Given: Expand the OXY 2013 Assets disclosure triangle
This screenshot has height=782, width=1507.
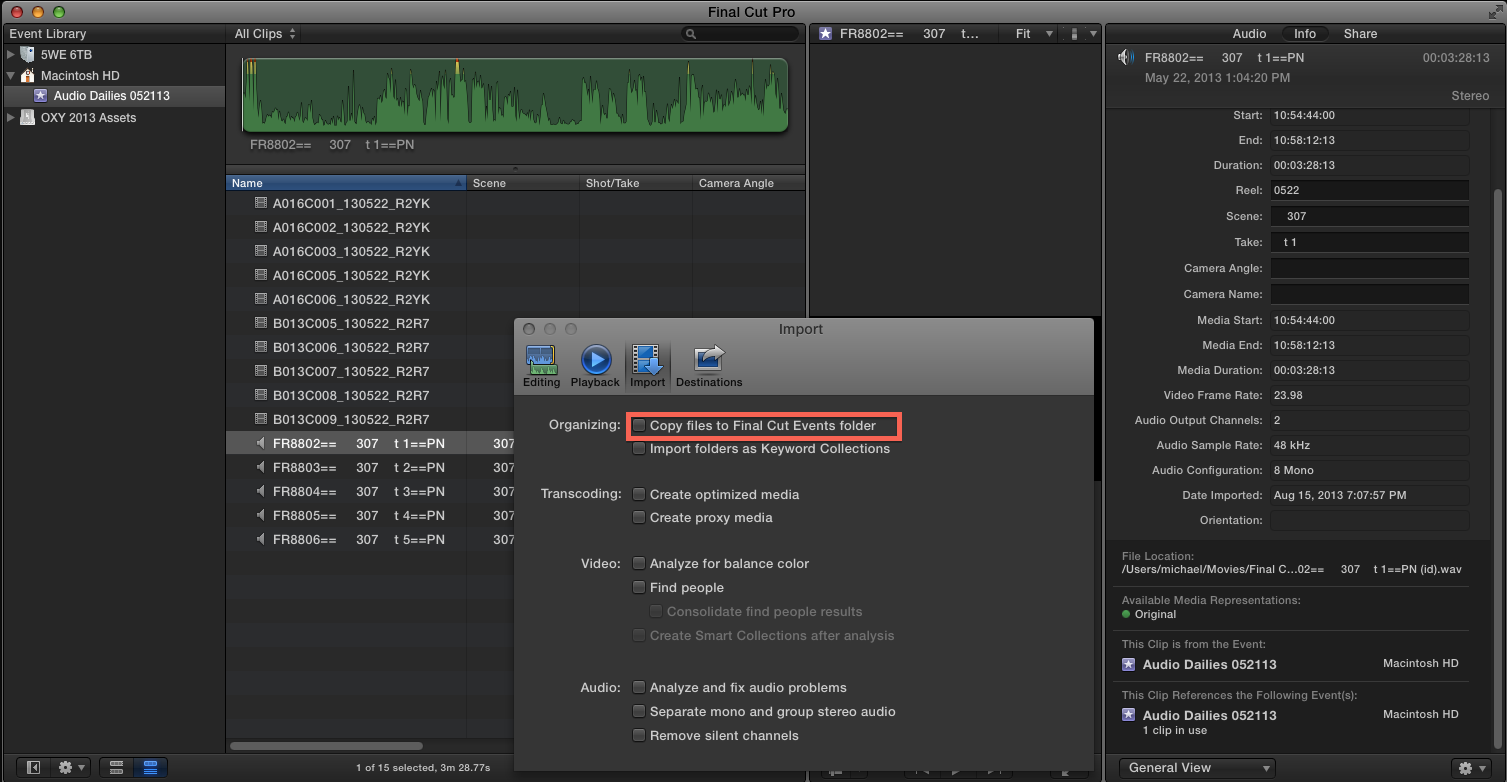Looking at the screenshot, I should (11, 117).
